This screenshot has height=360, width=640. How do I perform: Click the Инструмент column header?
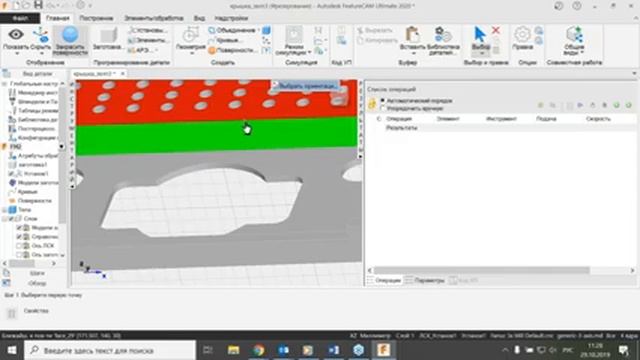pos(502,119)
